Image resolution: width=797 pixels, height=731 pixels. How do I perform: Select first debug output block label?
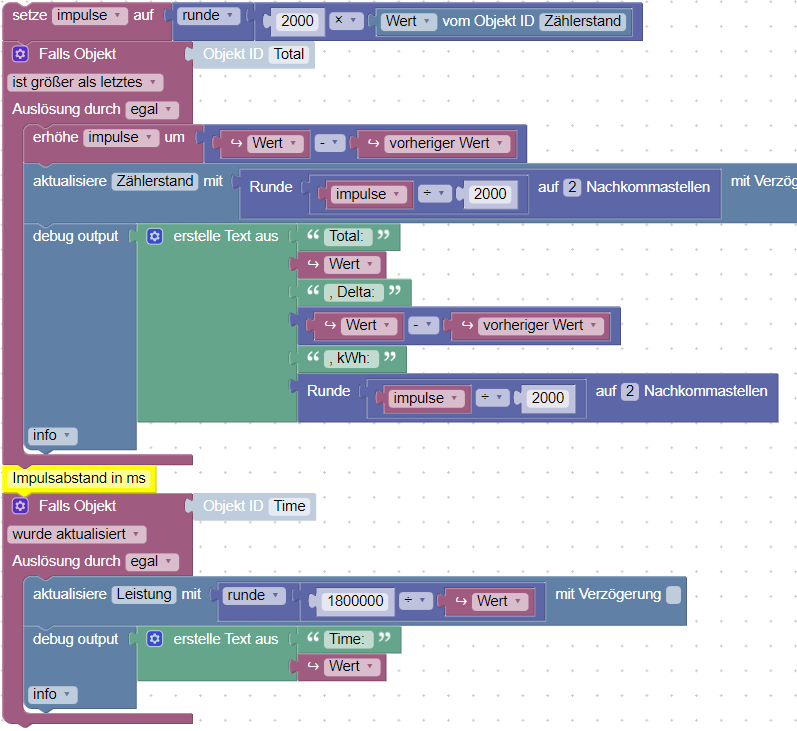pyautogui.click(x=75, y=236)
